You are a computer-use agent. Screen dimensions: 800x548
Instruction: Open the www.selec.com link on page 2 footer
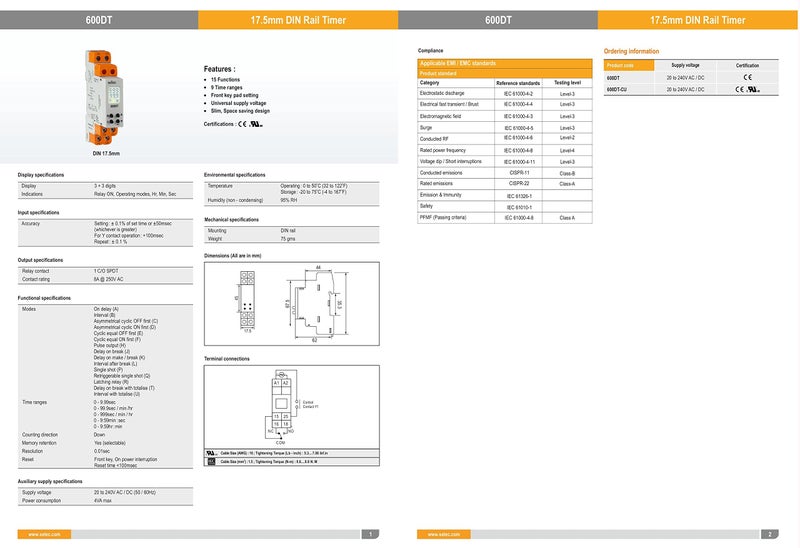click(443, 534)
